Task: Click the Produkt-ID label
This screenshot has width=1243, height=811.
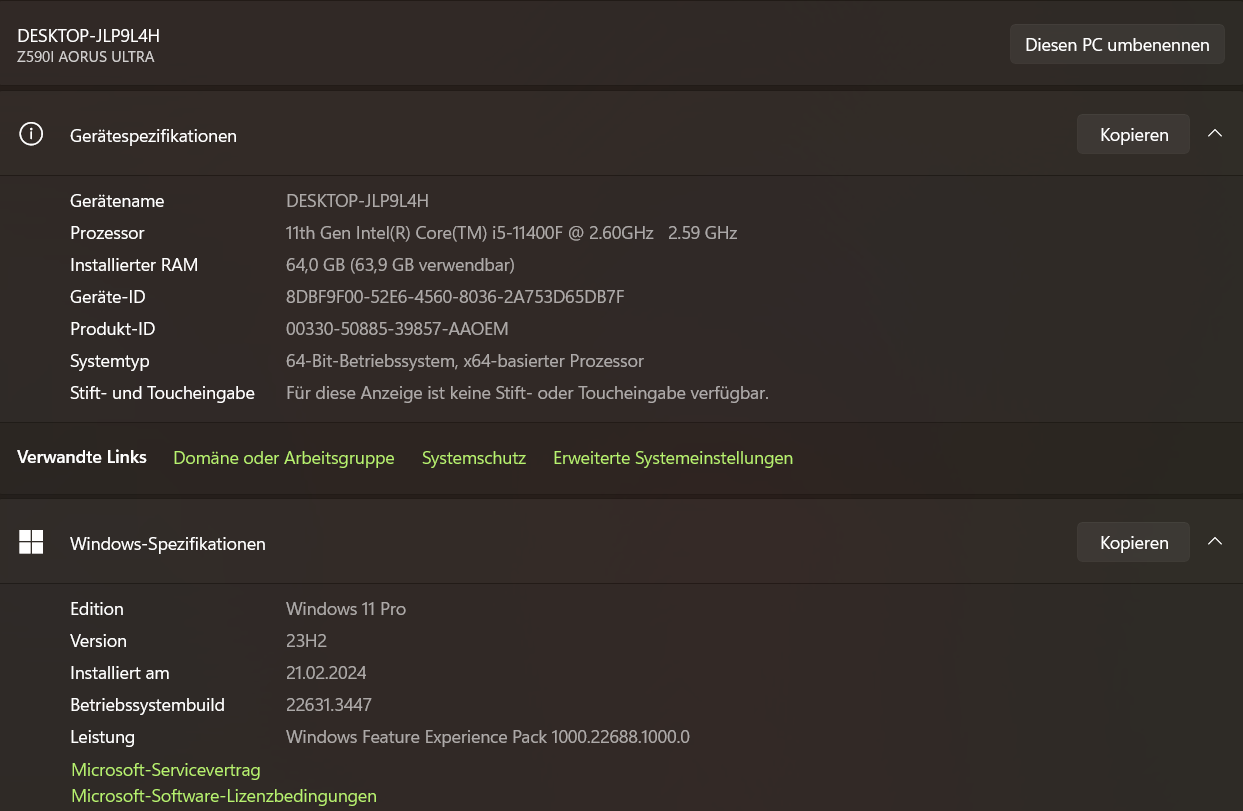Action: [113, 329]
